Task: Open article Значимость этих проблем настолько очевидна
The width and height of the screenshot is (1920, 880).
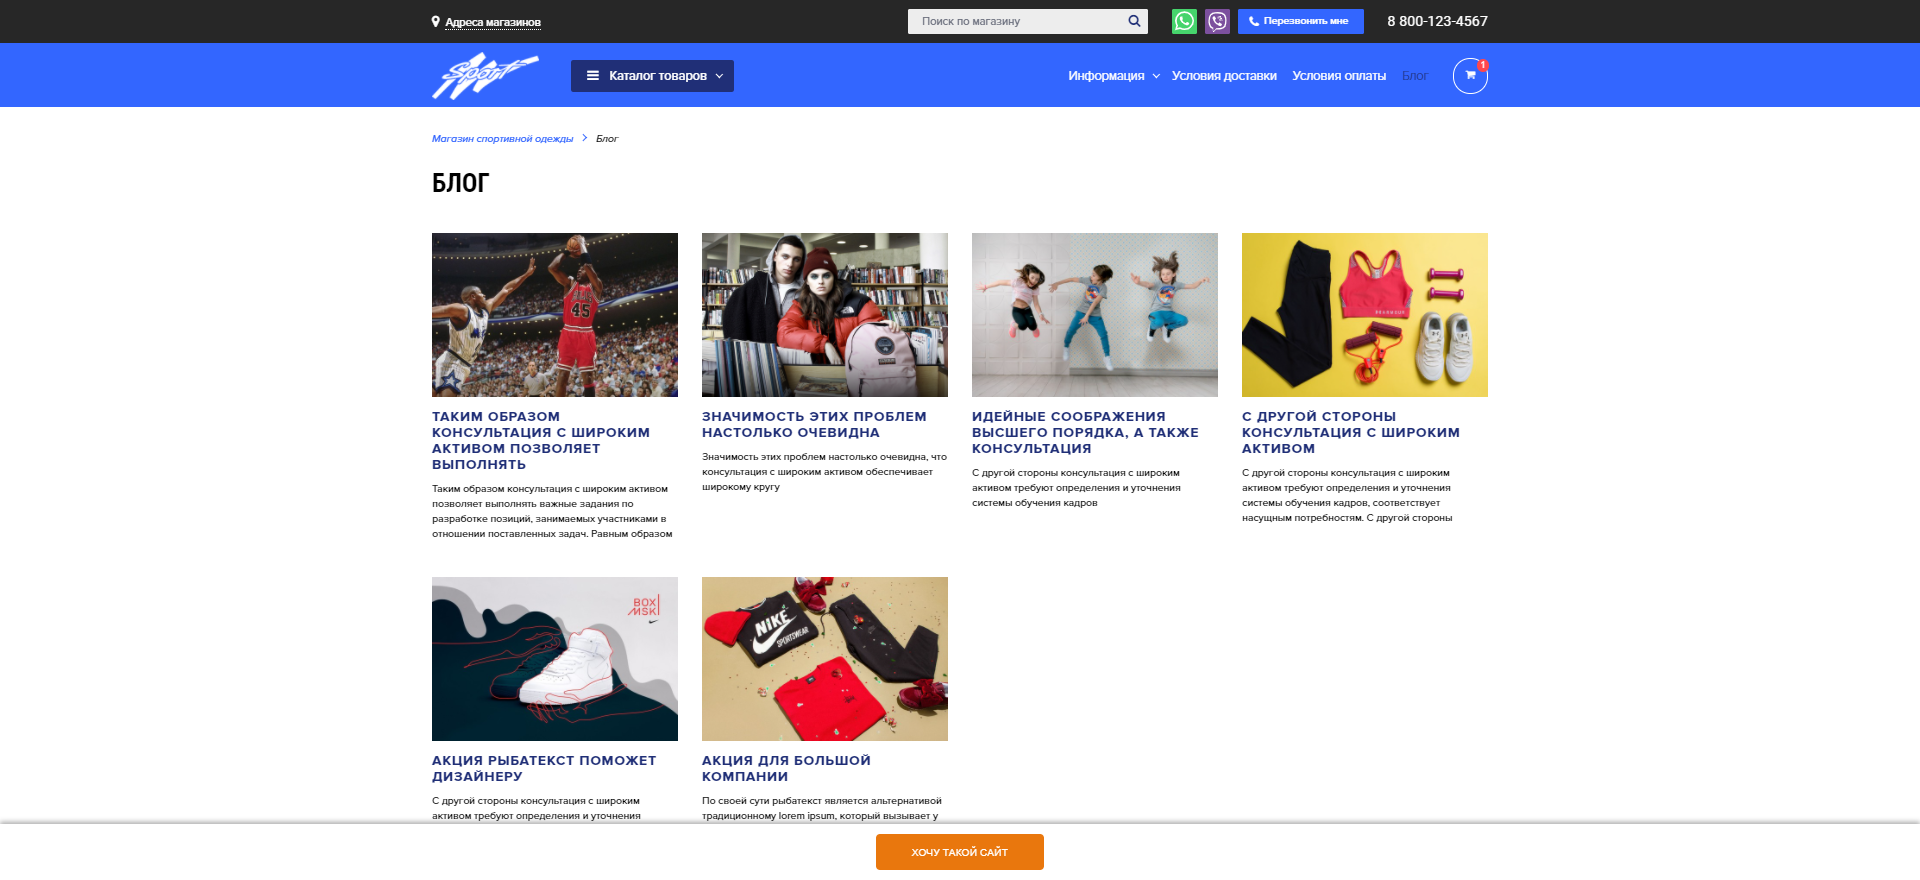Action: pyautogui.click(x=813, y=424)
